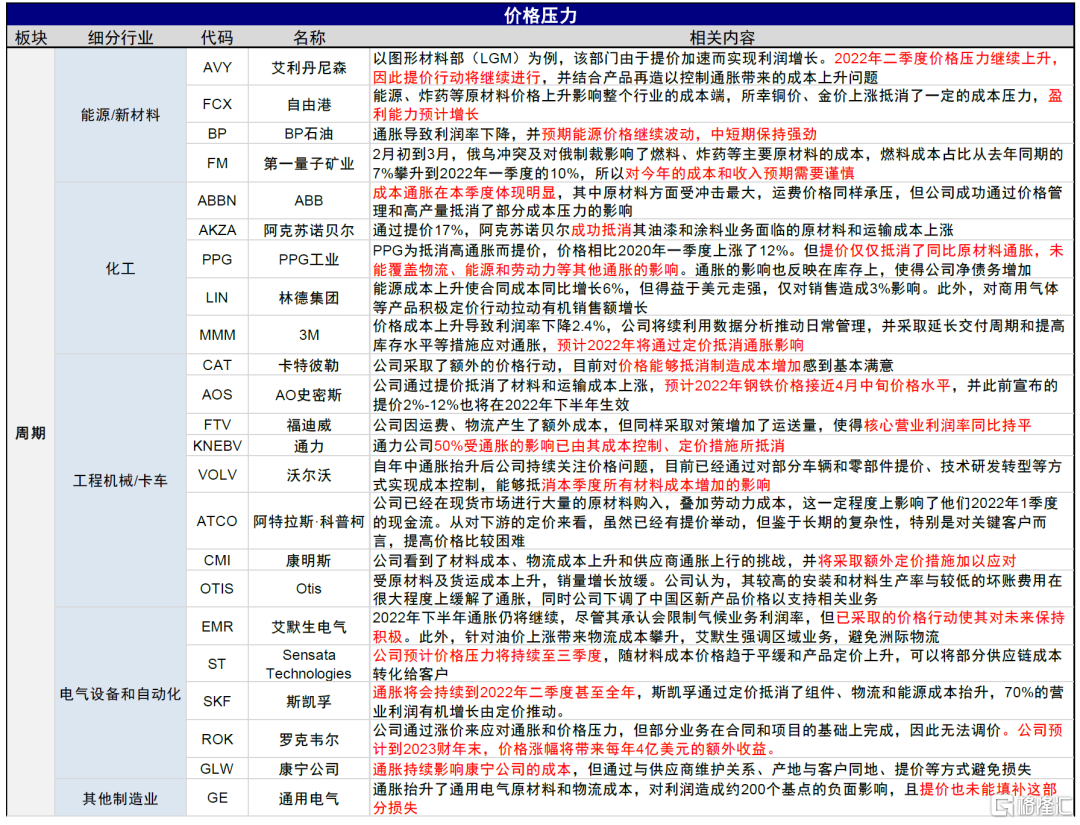This screenshot has height=825, width=1080.
Task: Click company name "卡特彼勒"
Action: point(309,366)
